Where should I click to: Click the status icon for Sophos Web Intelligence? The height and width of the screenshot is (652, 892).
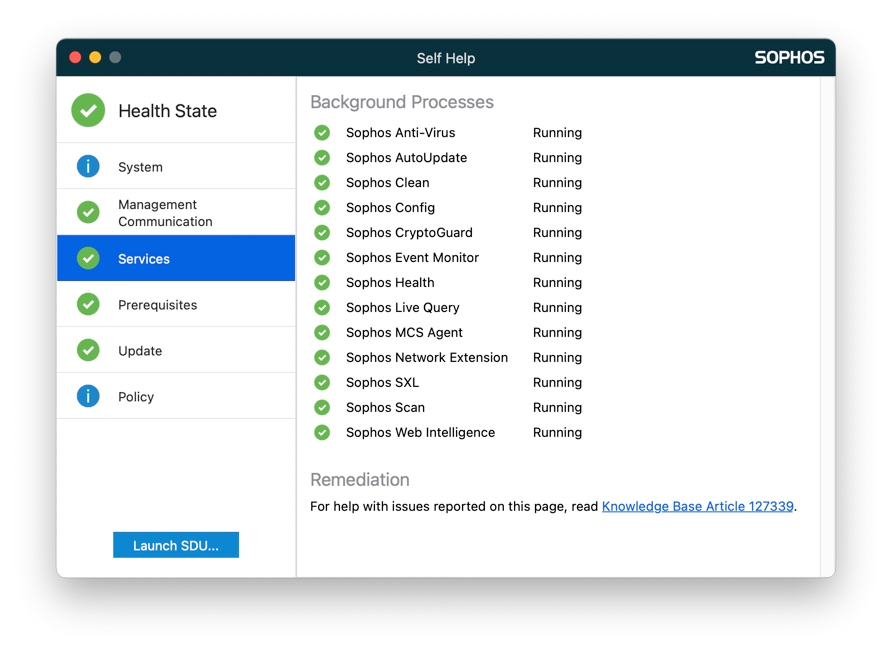pyautogui.click(x=322, y=432)
